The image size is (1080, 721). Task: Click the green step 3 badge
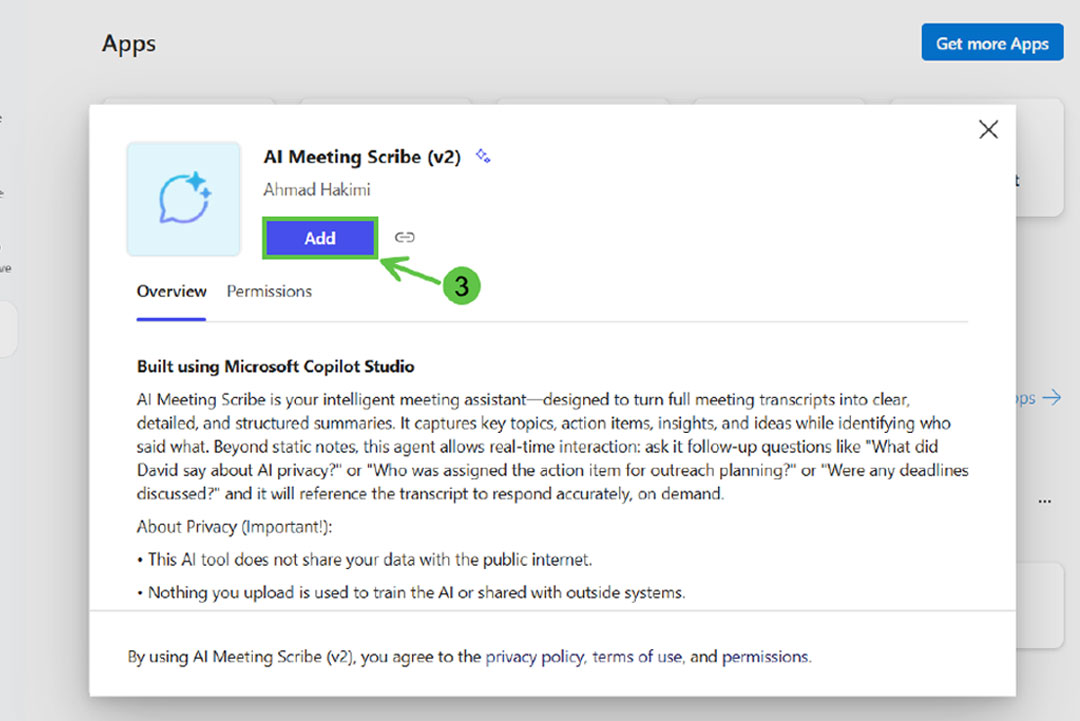461,286
